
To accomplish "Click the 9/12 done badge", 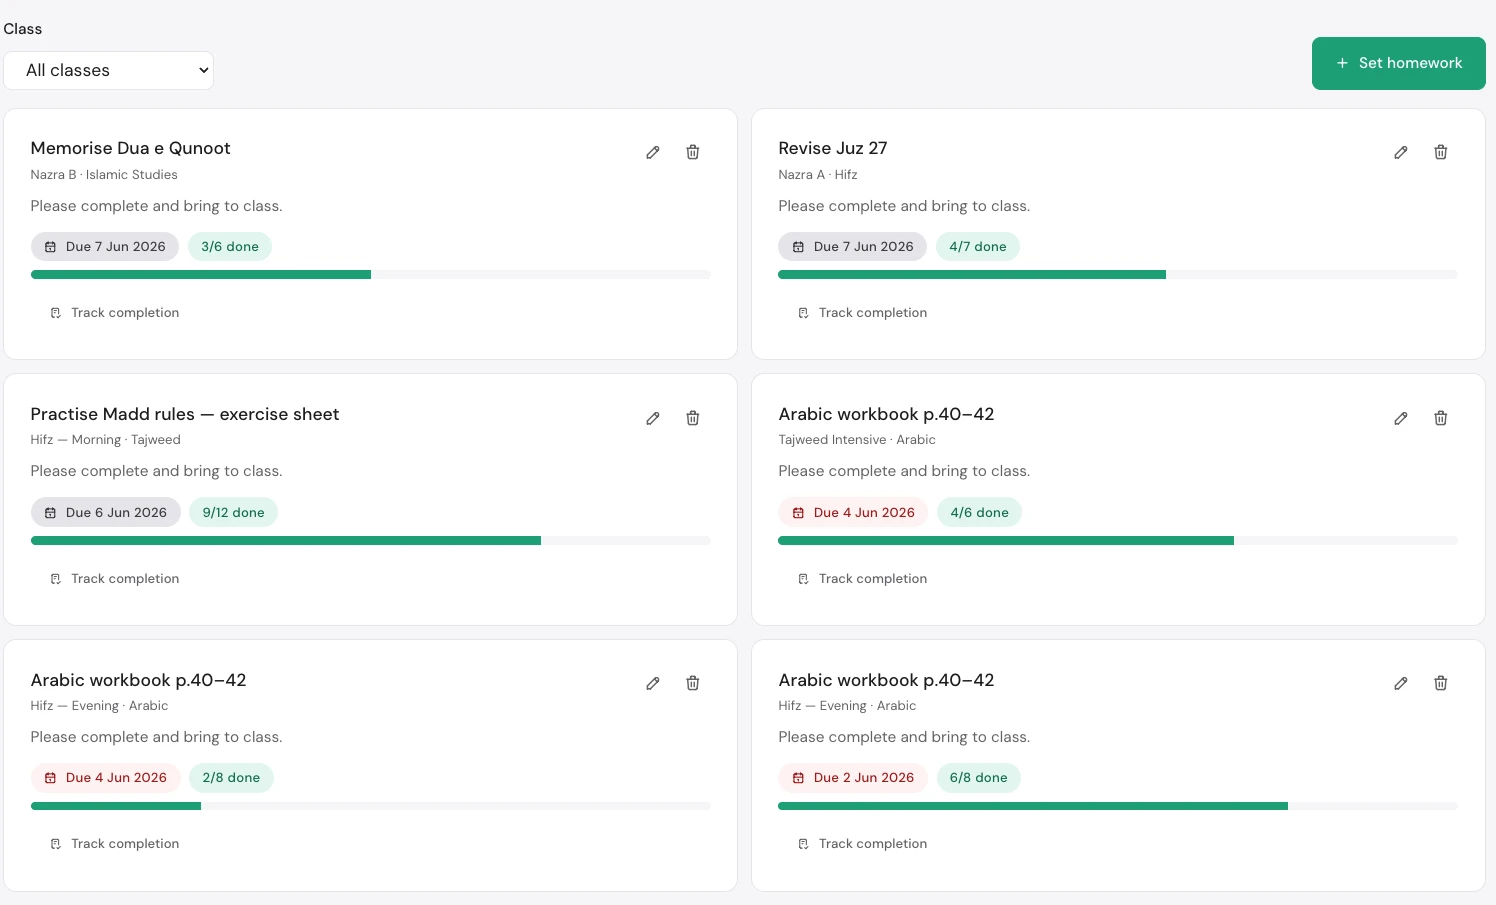I will 234,512.
